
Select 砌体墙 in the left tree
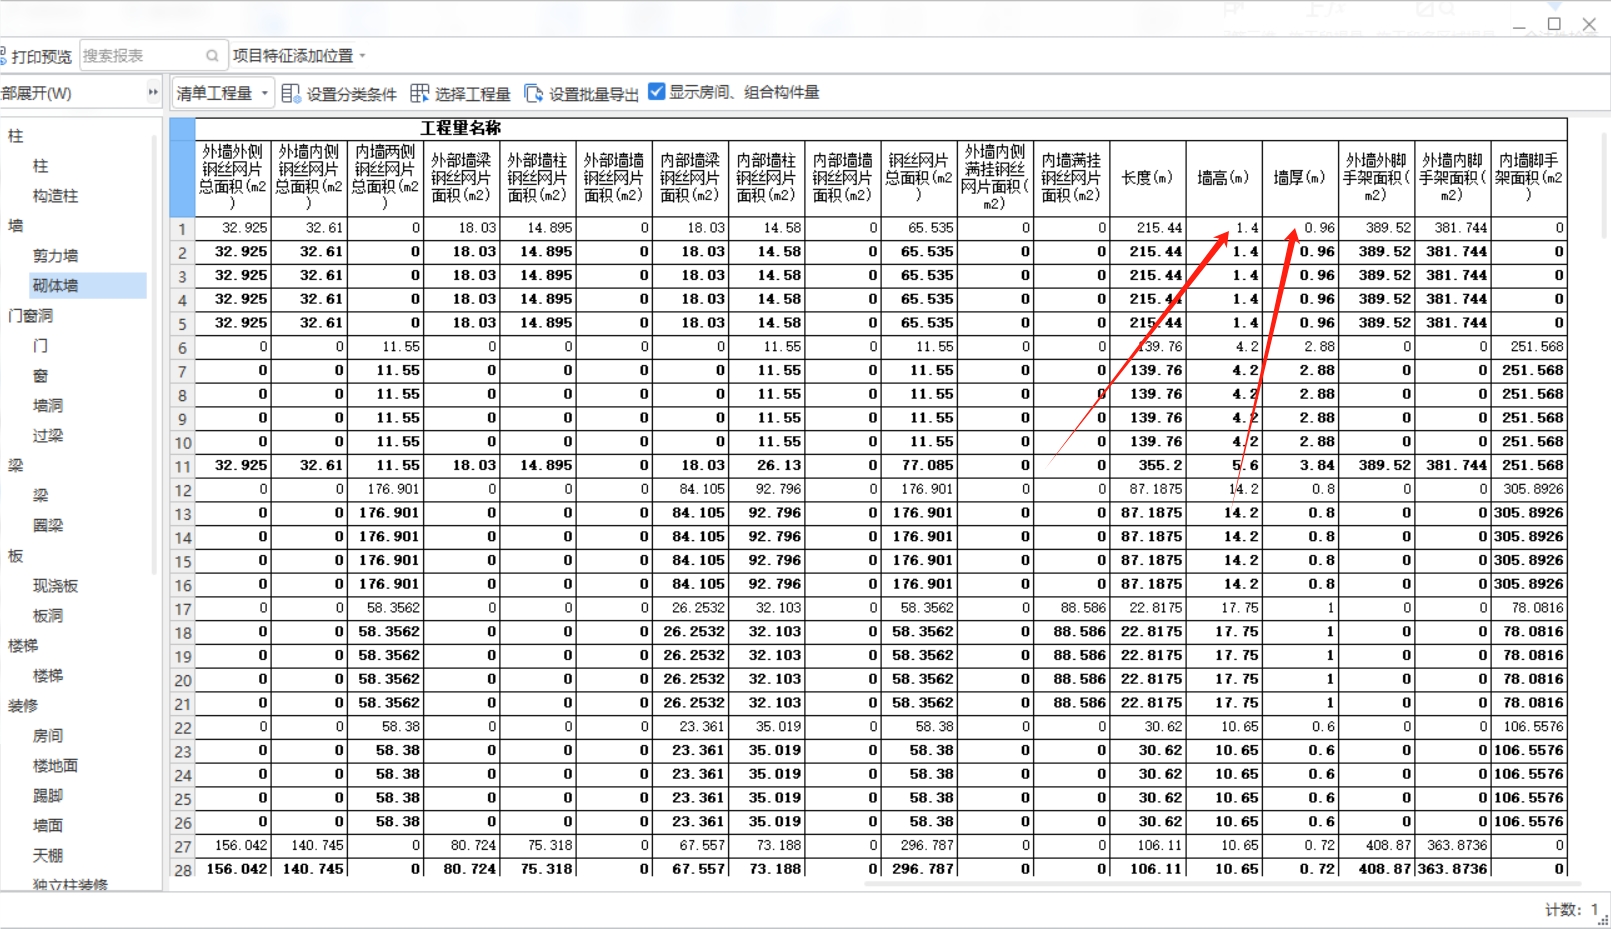(x=88, y=286)
